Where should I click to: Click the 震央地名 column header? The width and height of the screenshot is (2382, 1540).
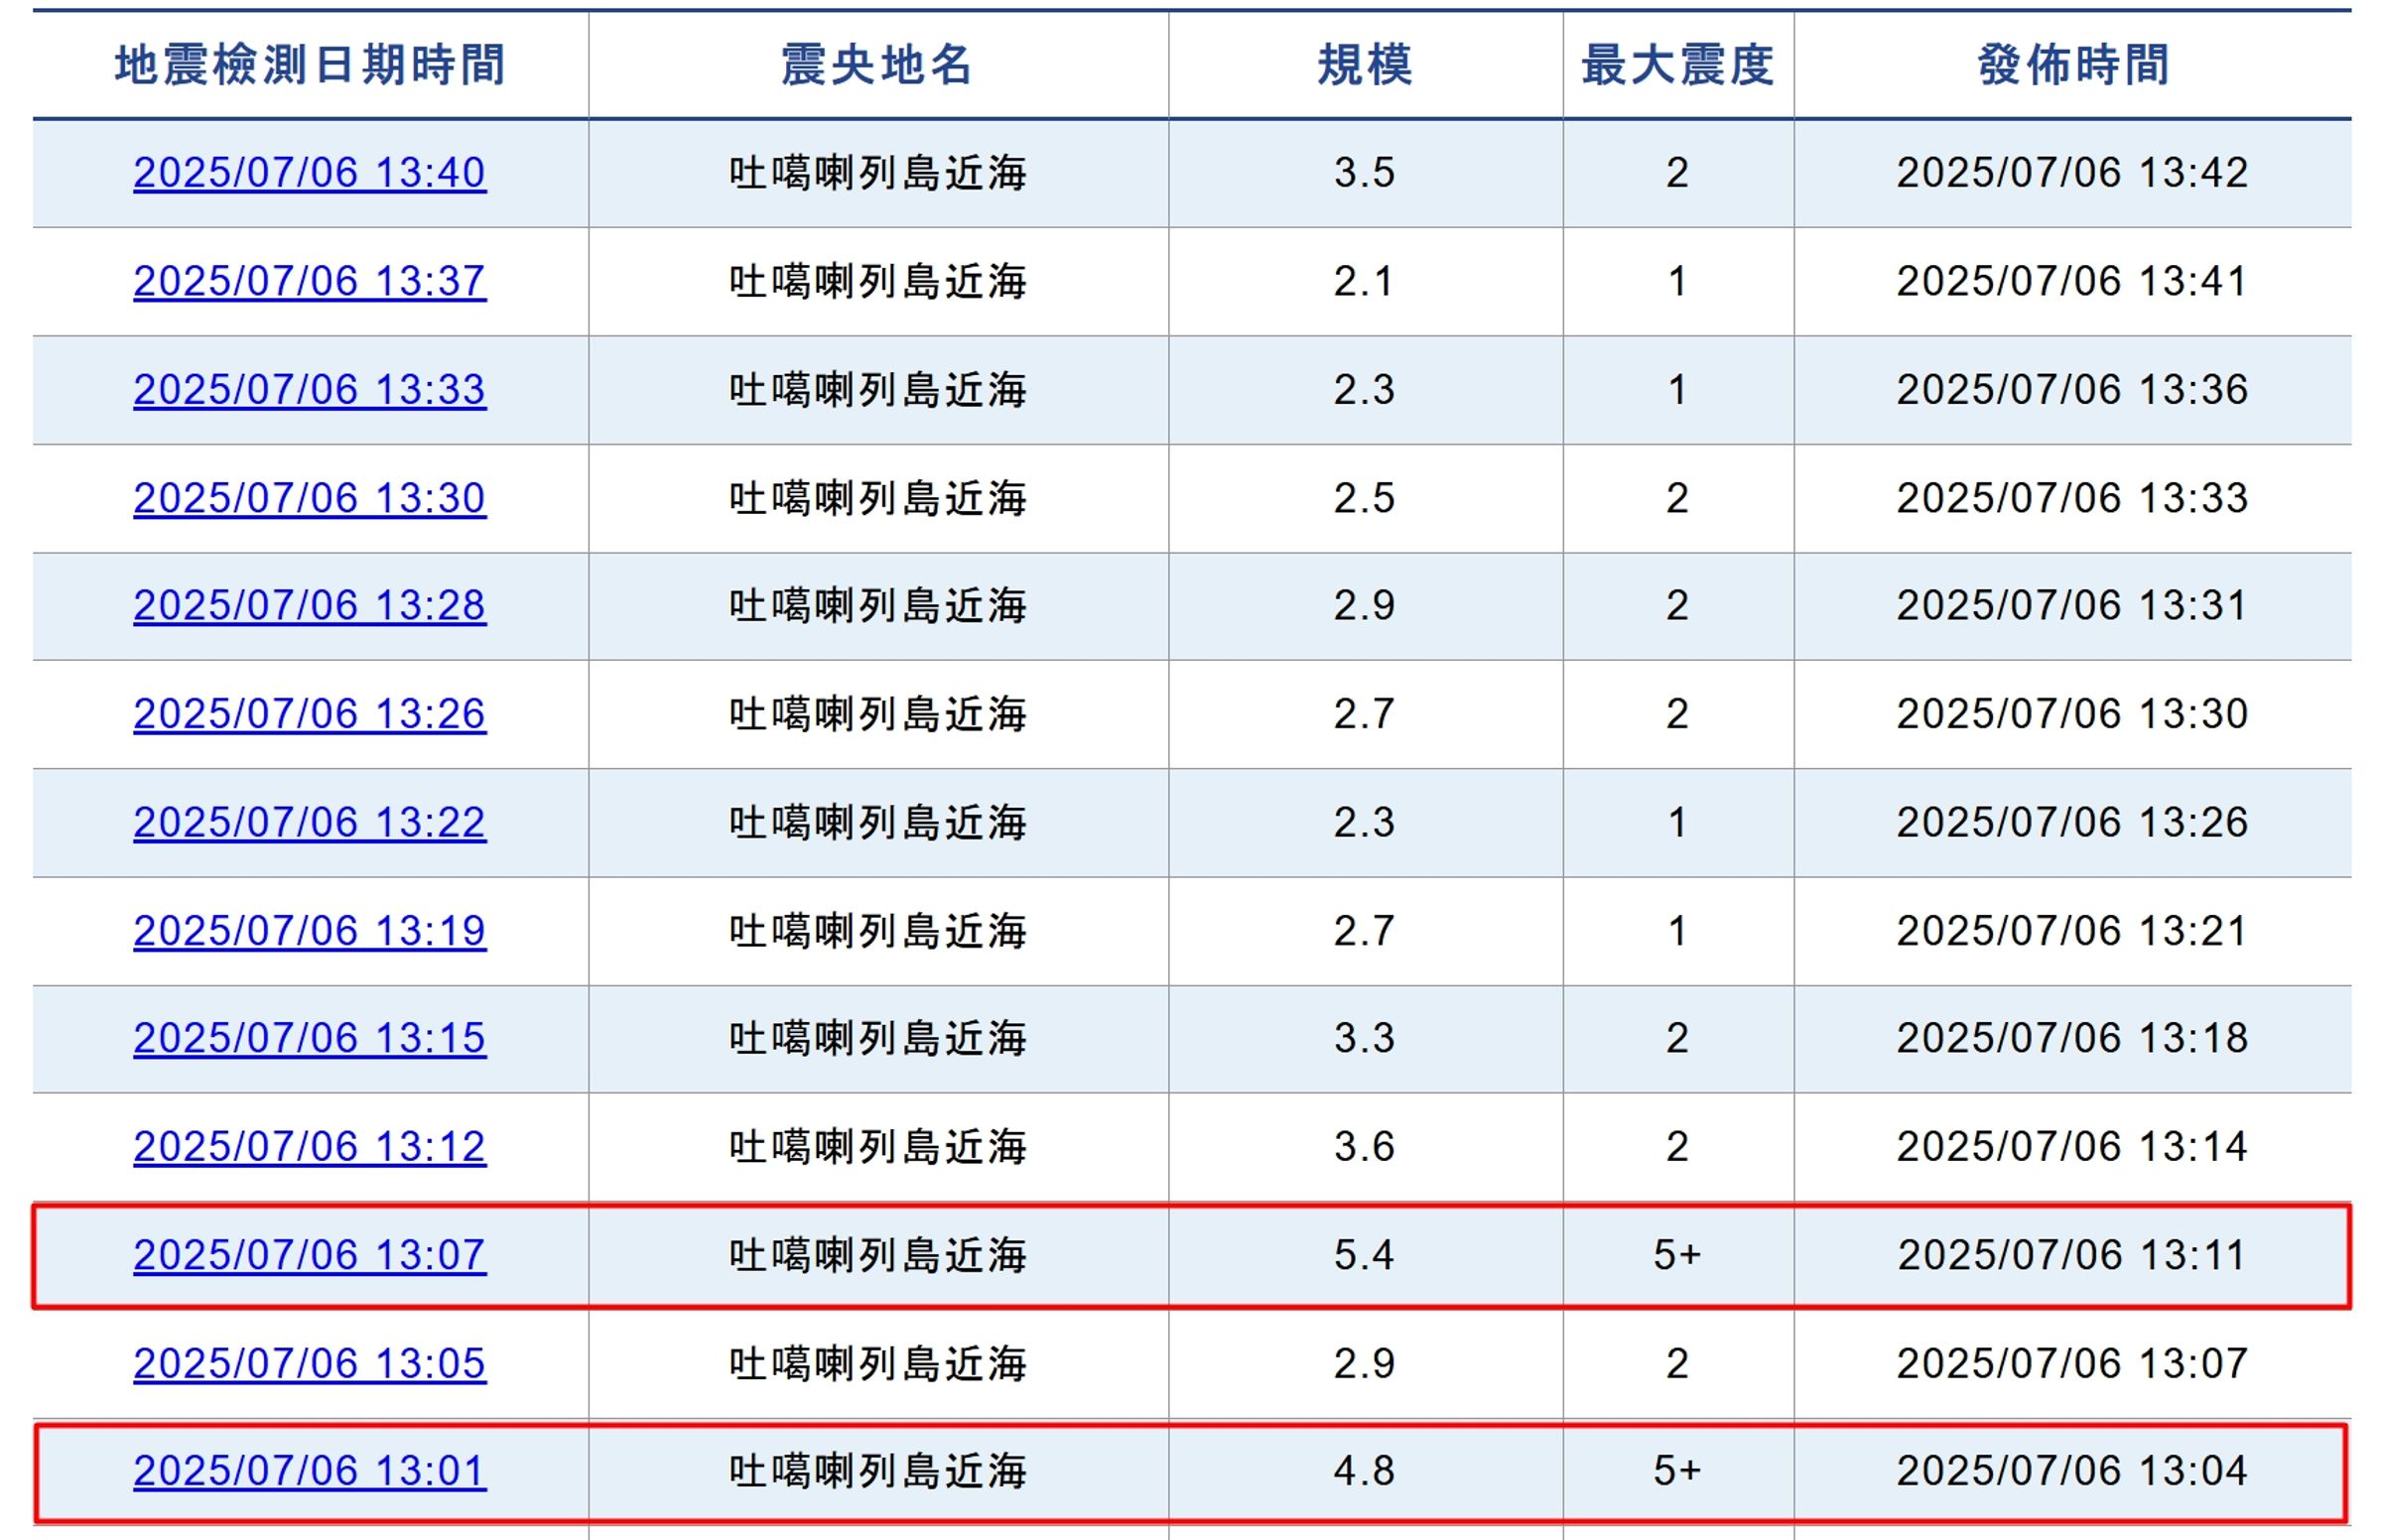pyautogui.click(x=877, y=65)
